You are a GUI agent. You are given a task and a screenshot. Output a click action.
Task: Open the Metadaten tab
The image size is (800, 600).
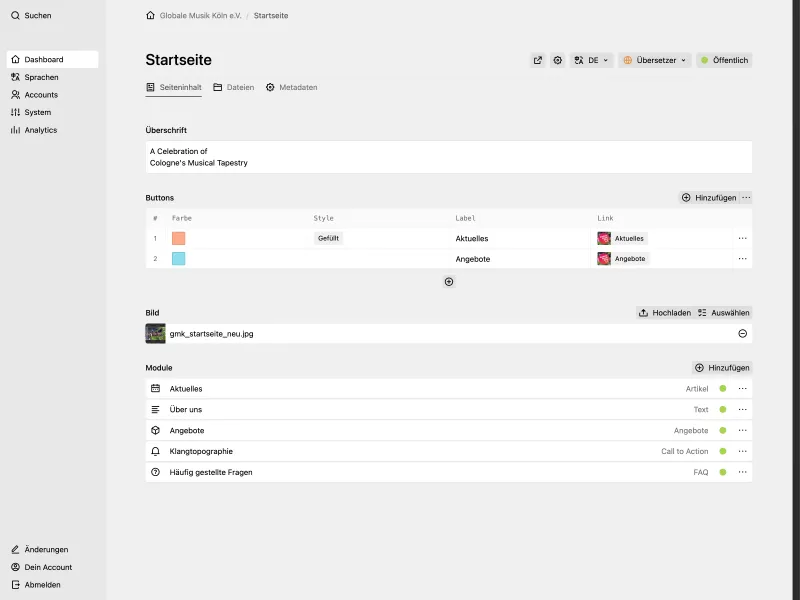[296, 87]
